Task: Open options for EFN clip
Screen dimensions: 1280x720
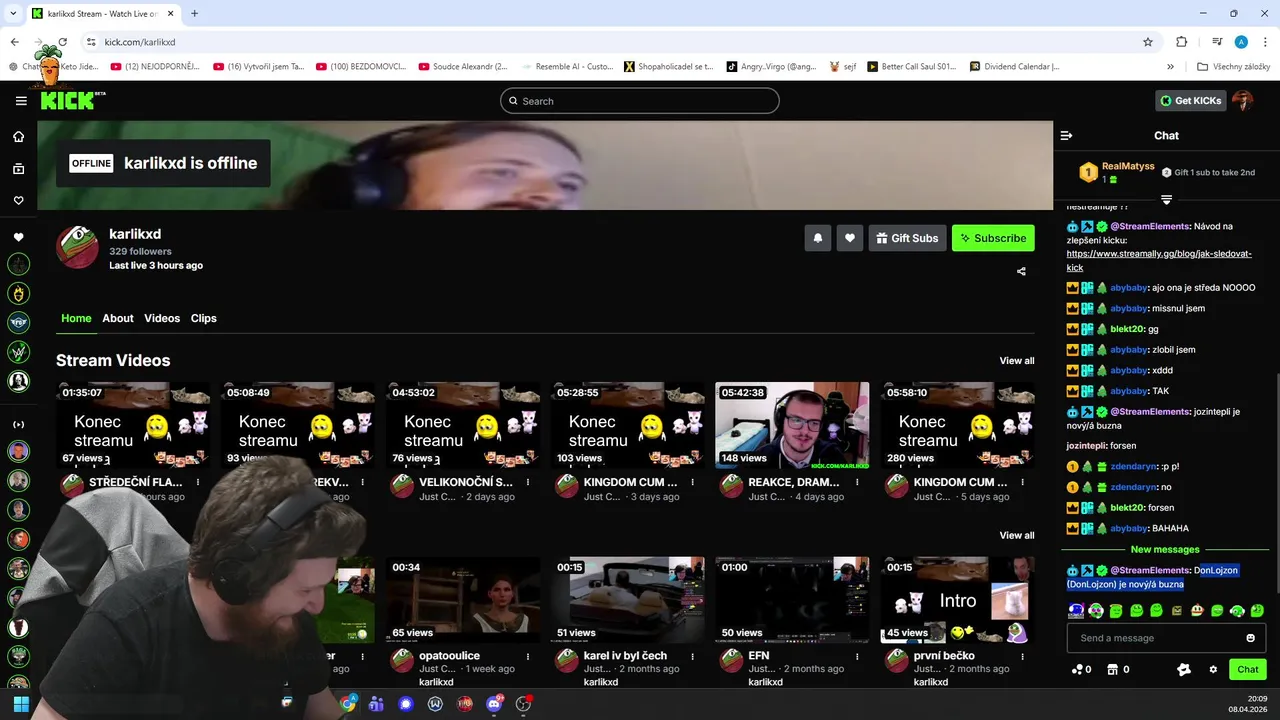Action: pos(858,656)
